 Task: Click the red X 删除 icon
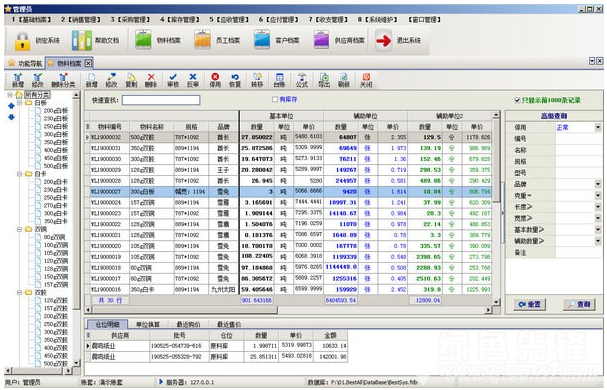click(151, 80)
